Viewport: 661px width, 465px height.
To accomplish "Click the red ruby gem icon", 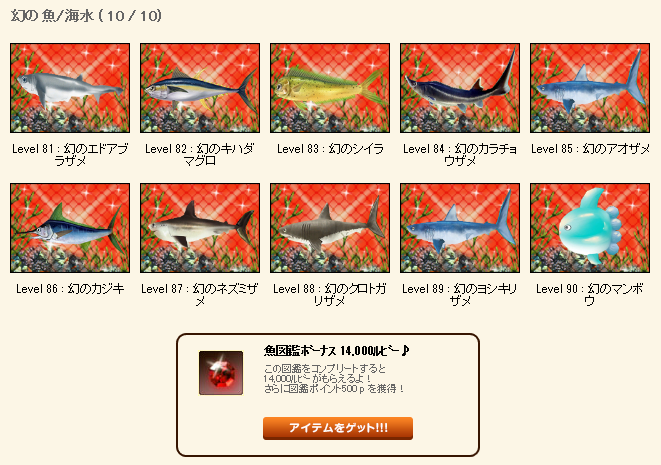I will [221, 373].
